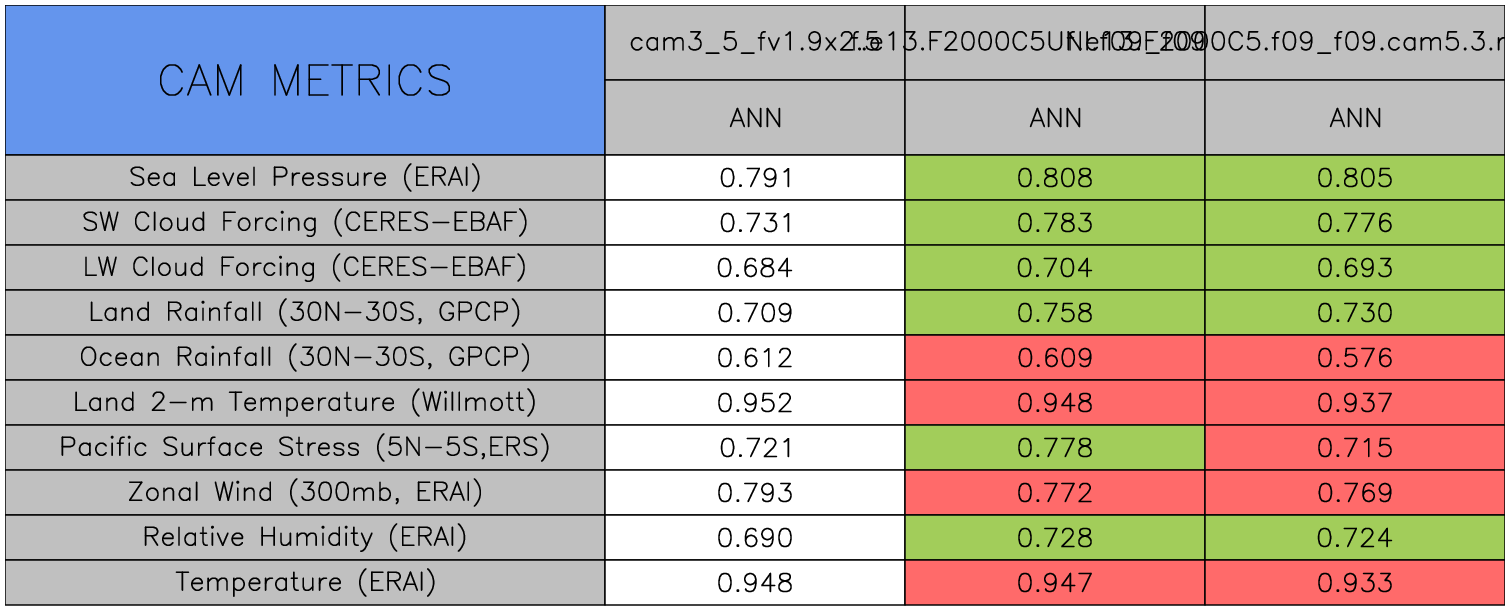Click the green cell showing 0.808
1510x611 pixels.
1055,178
